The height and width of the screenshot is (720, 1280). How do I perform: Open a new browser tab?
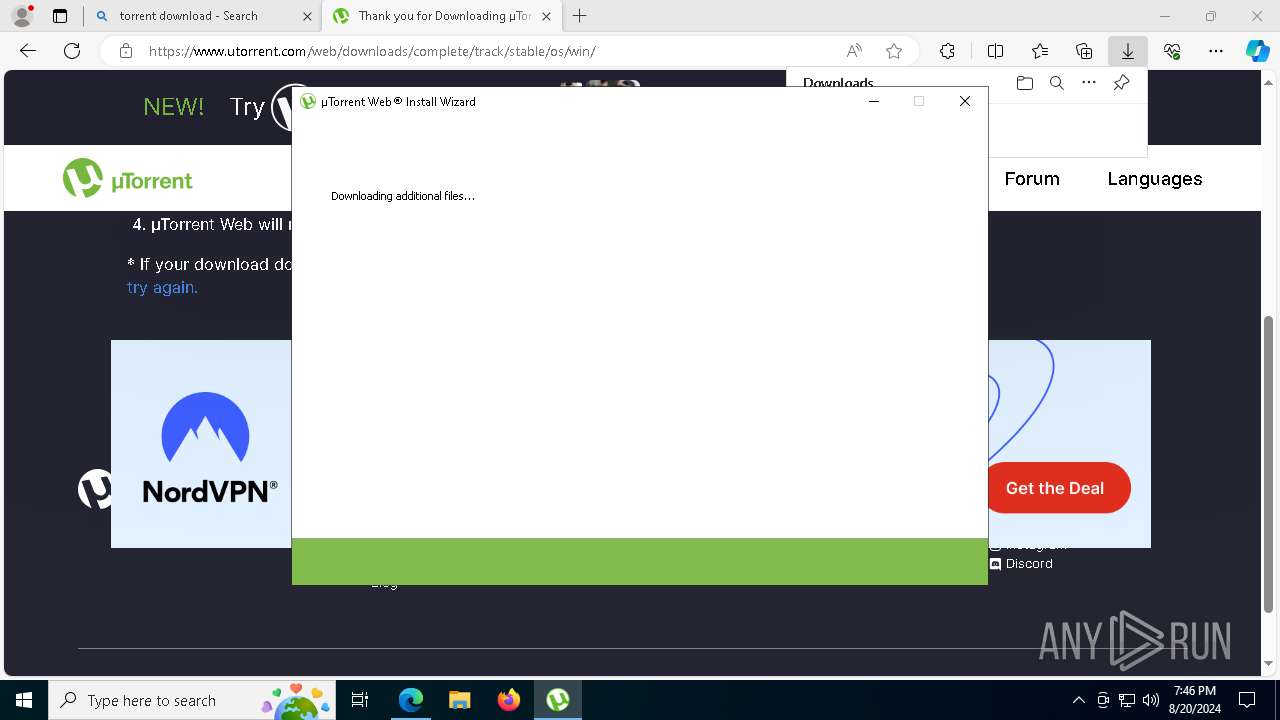pos(580,16)
